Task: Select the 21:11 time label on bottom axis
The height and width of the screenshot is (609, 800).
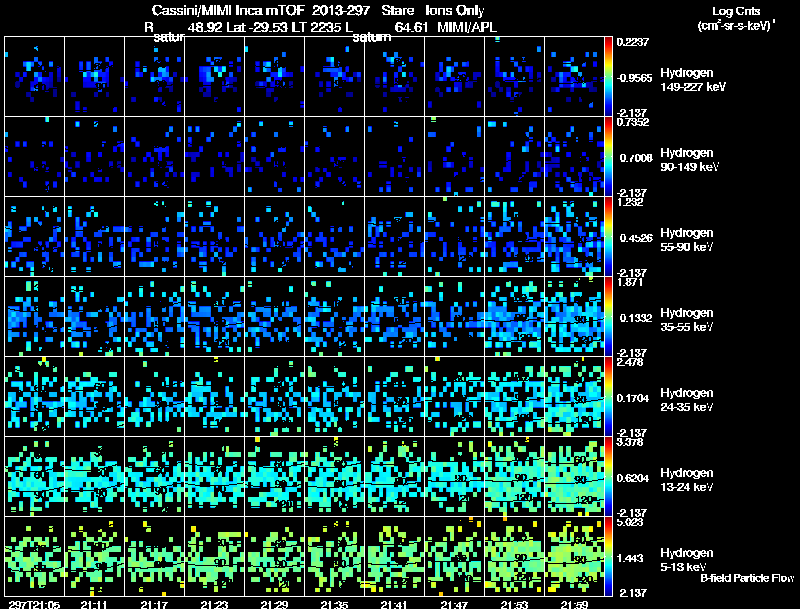Action: pos(95,603)
